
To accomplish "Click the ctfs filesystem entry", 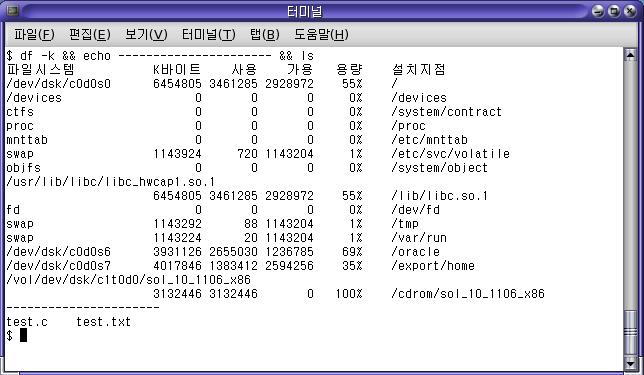I will [20, 112].
